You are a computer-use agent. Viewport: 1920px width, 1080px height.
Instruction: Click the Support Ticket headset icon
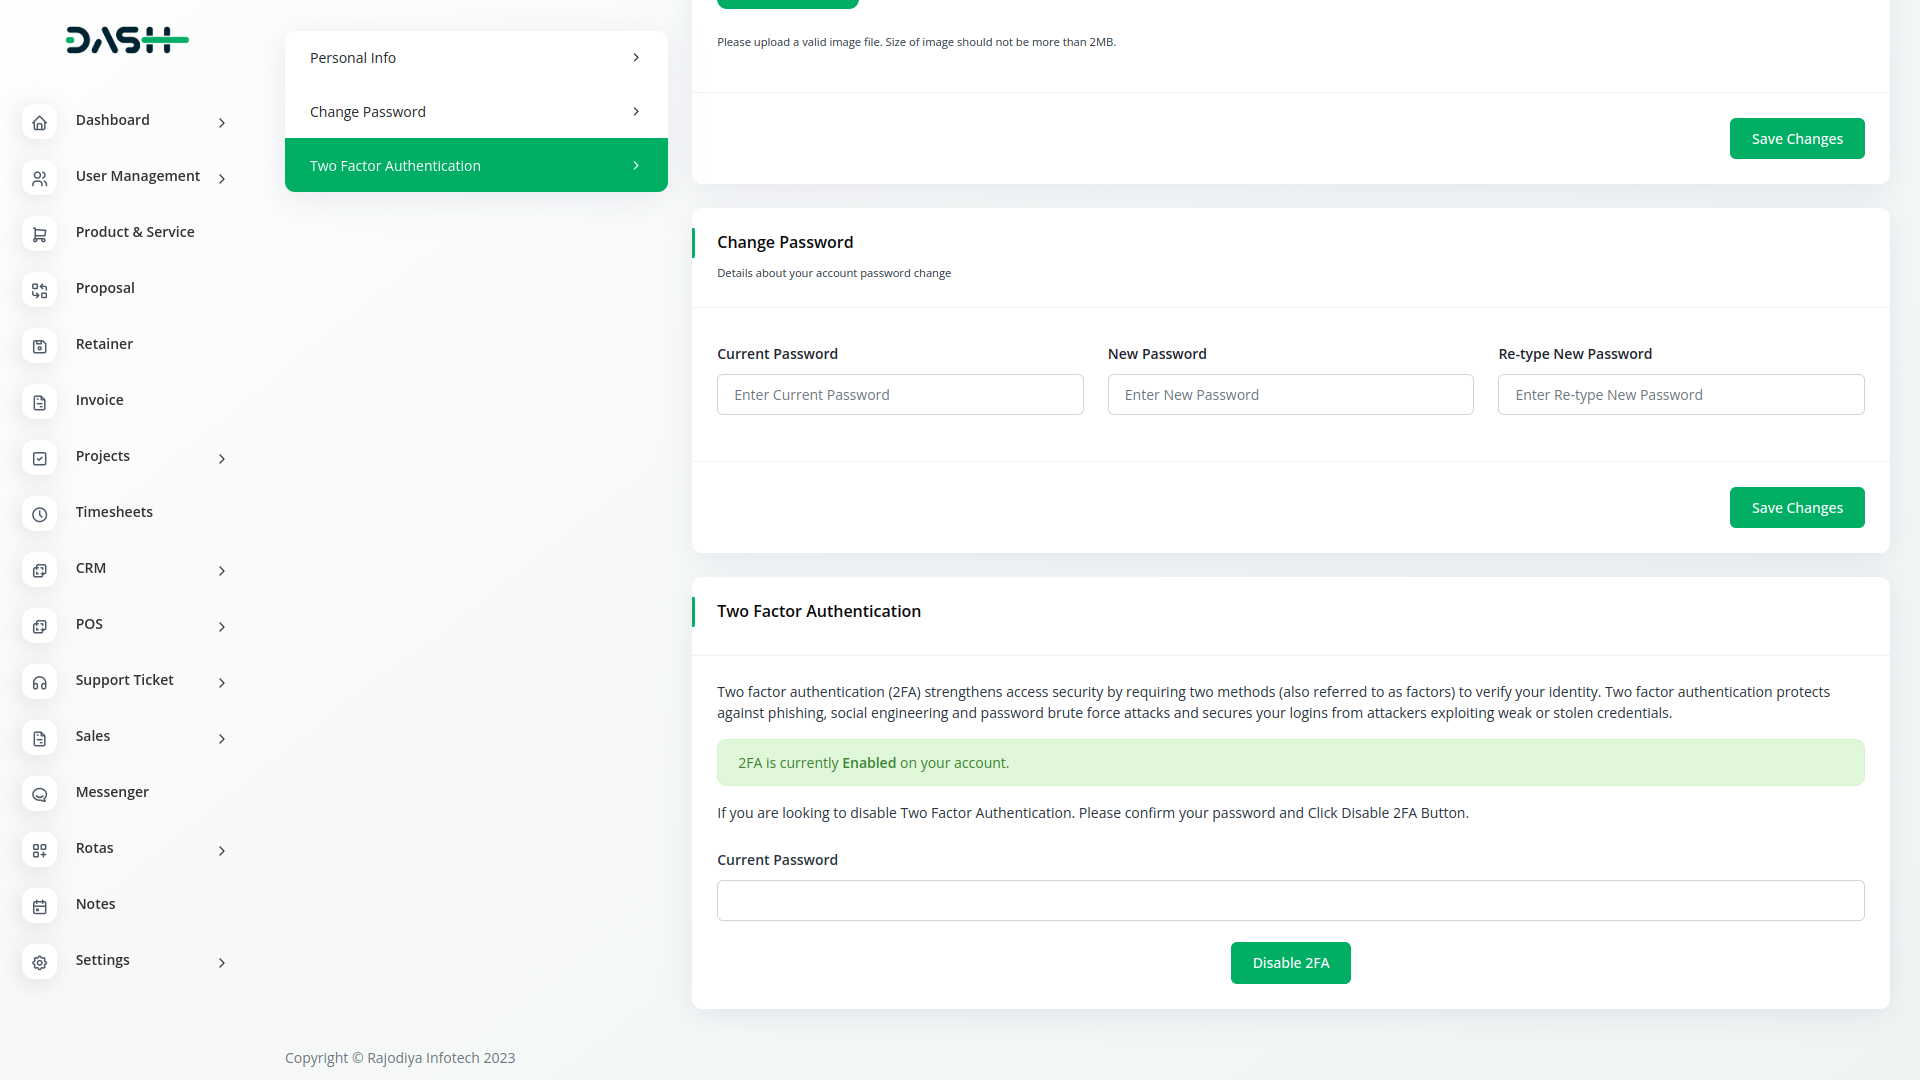39,682
